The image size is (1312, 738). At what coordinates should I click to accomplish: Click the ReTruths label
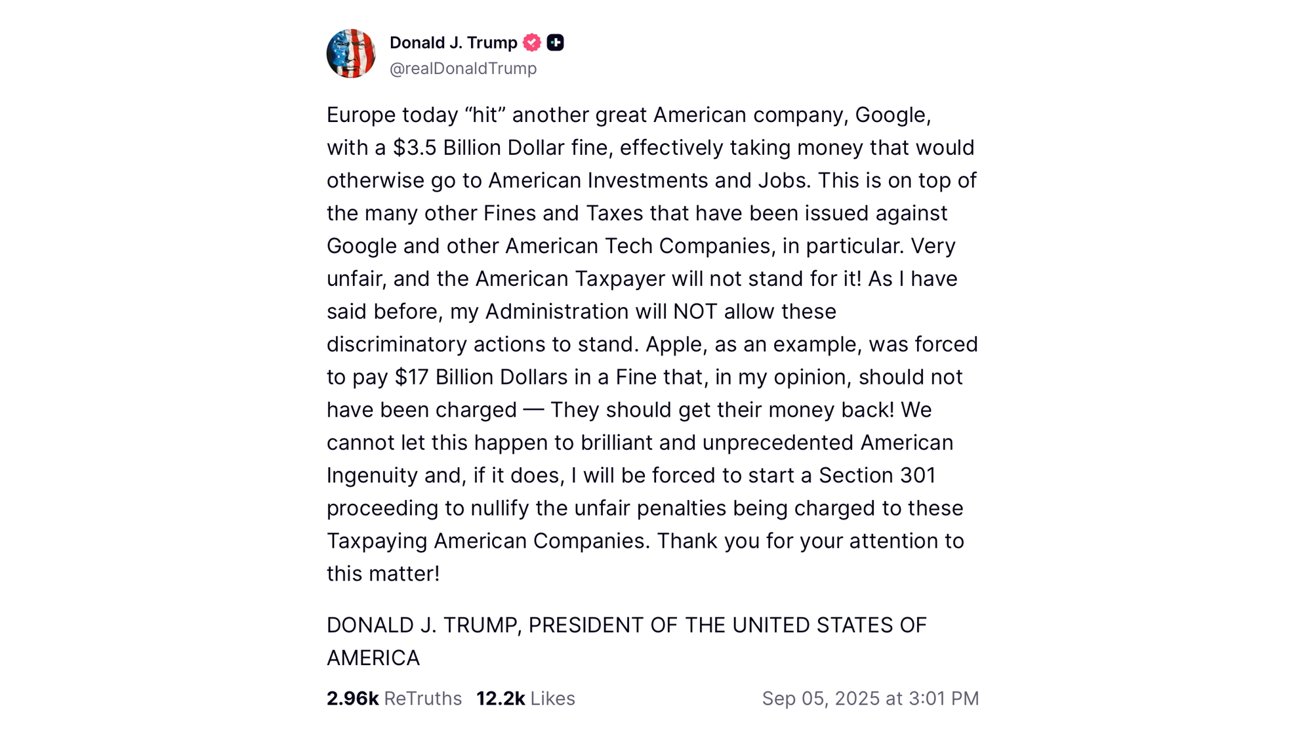pos(423,698)
